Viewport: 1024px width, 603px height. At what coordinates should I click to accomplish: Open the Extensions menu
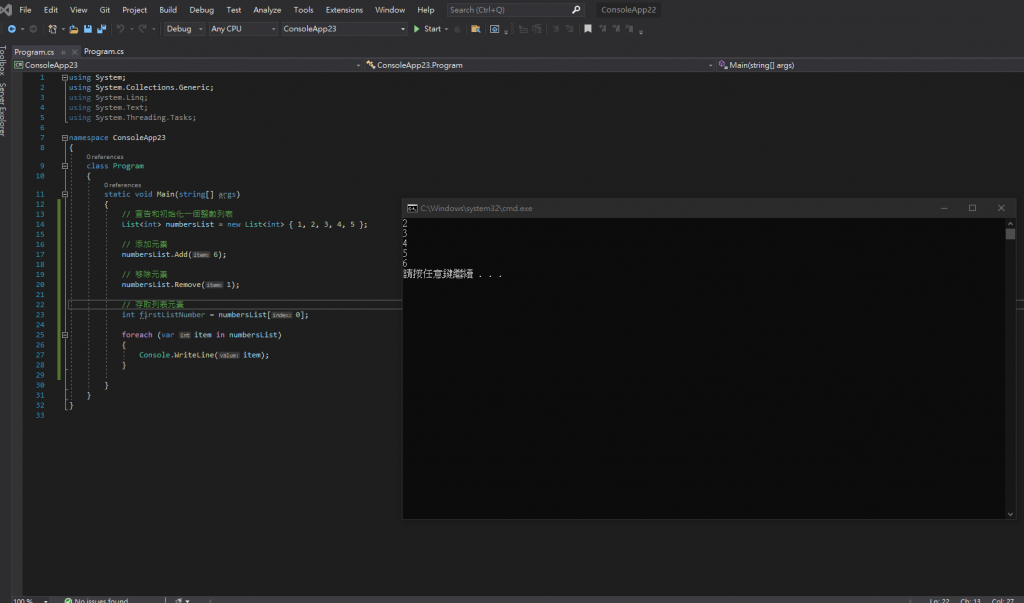(344, 9)
